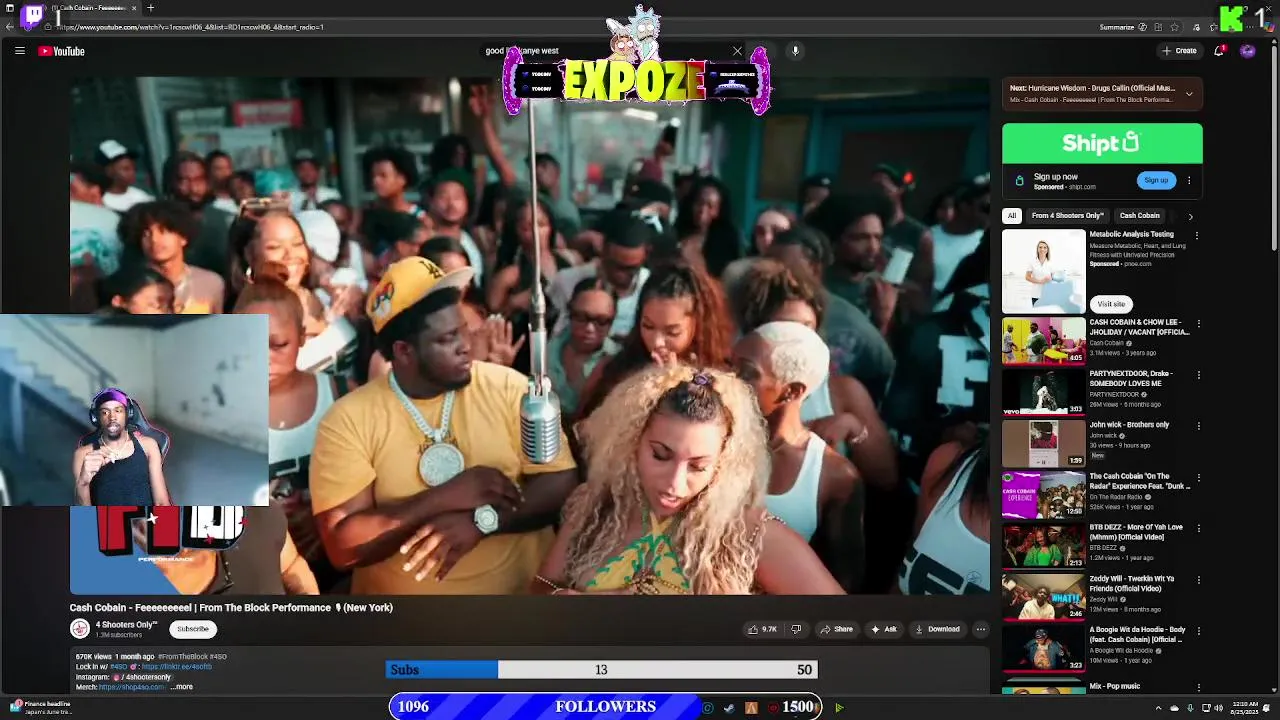Viewport: 1280px width, 720px height.
Task: Open Metabolic Analysis Testing ad thumbnail
Action: coord(1043,271)
